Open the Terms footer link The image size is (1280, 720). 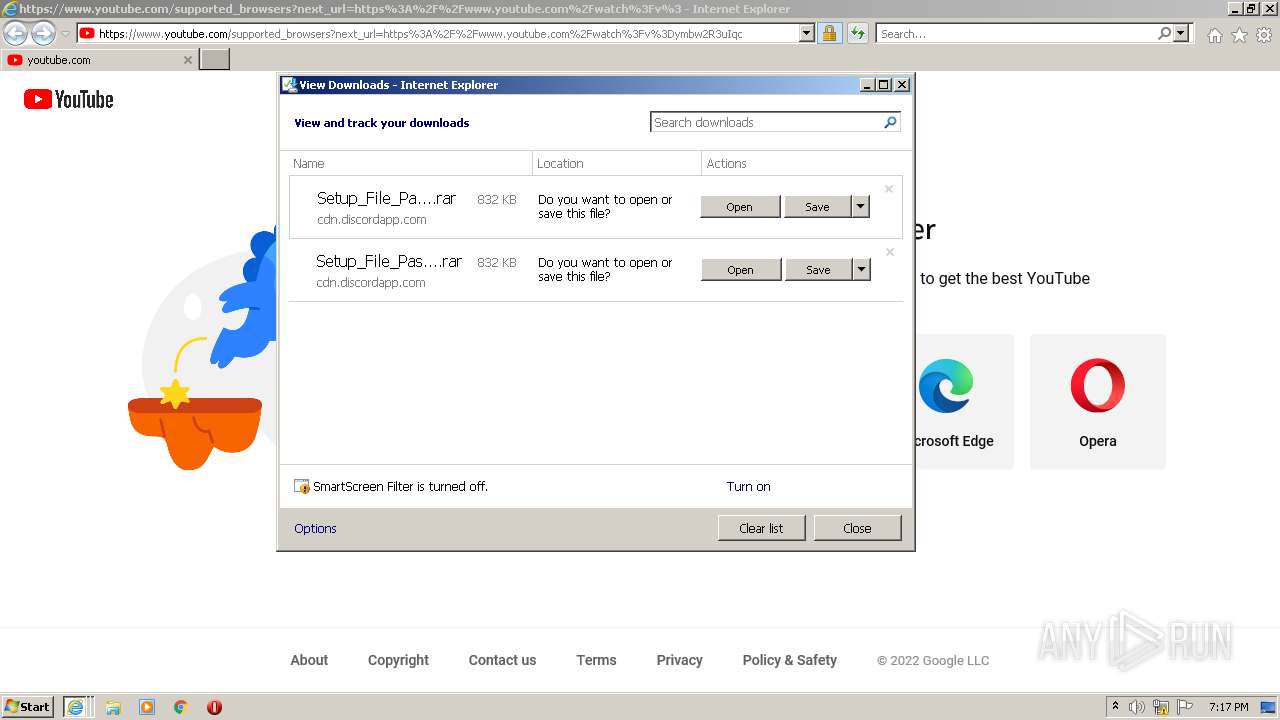pyautogui.click(x=596, y=660)
